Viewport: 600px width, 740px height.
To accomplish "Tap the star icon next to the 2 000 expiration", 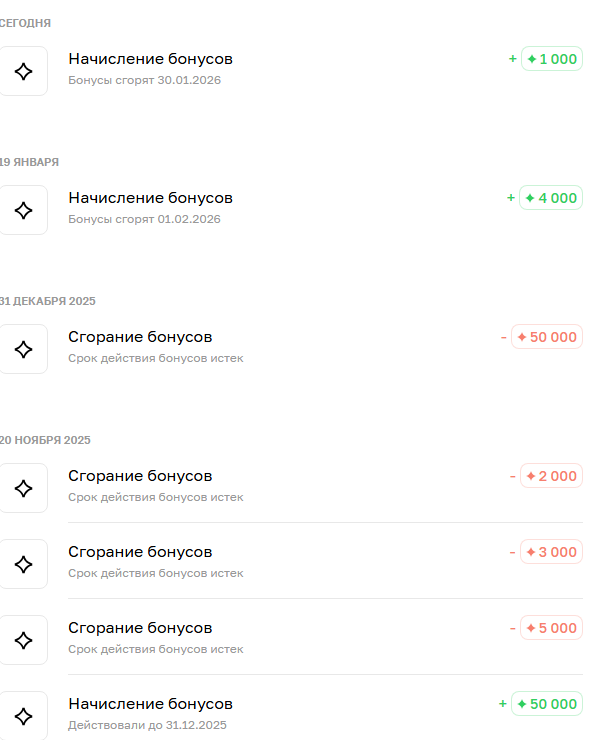I will pos(24,488).
